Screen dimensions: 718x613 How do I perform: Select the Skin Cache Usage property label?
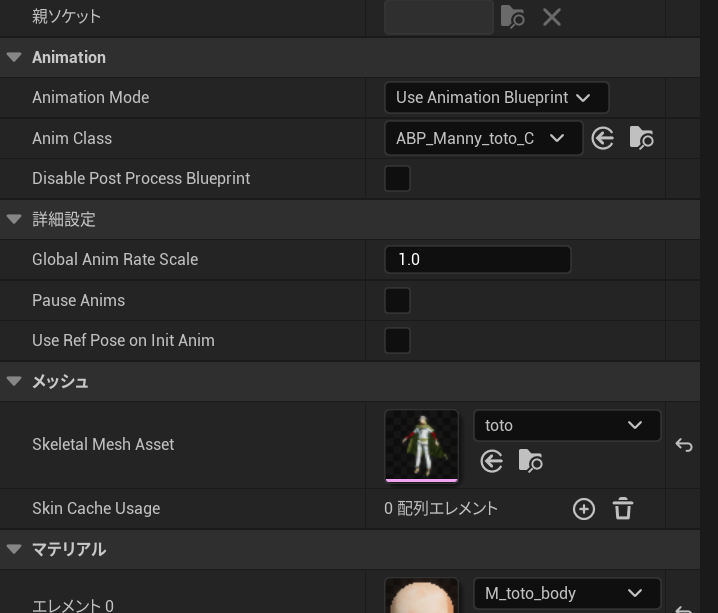pyautogui.click(x=96, y=509)
